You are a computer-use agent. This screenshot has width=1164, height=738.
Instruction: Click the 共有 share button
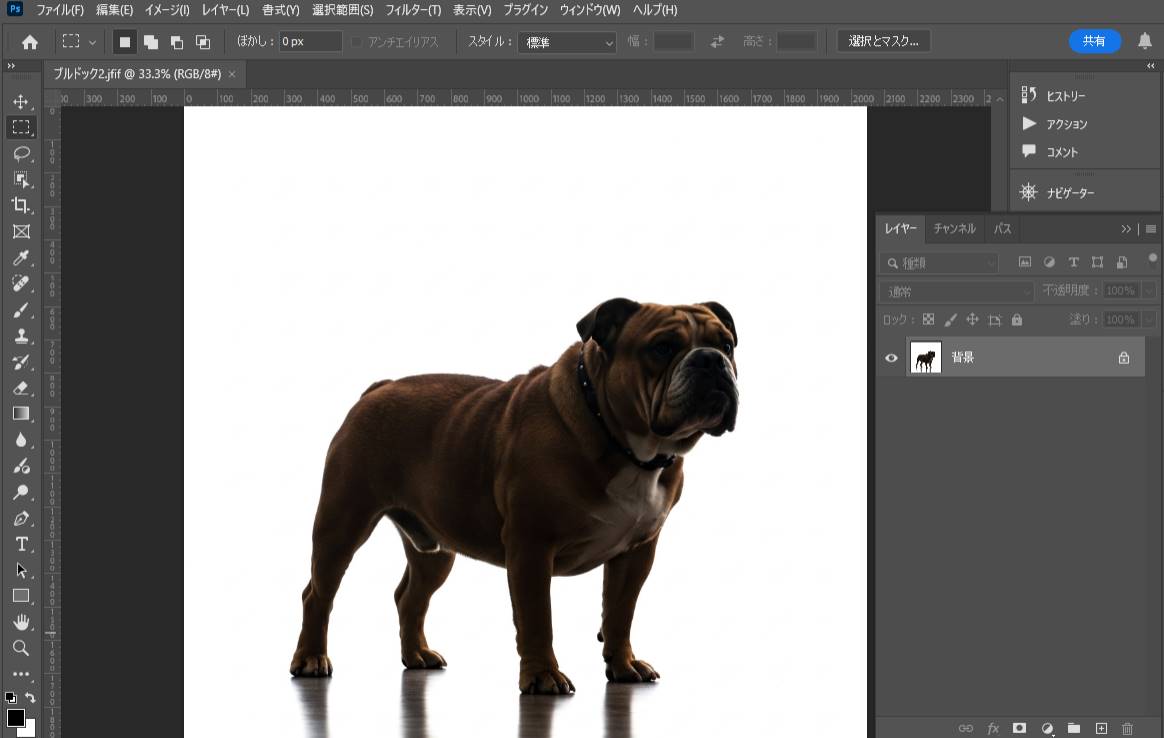[1094, 42]
